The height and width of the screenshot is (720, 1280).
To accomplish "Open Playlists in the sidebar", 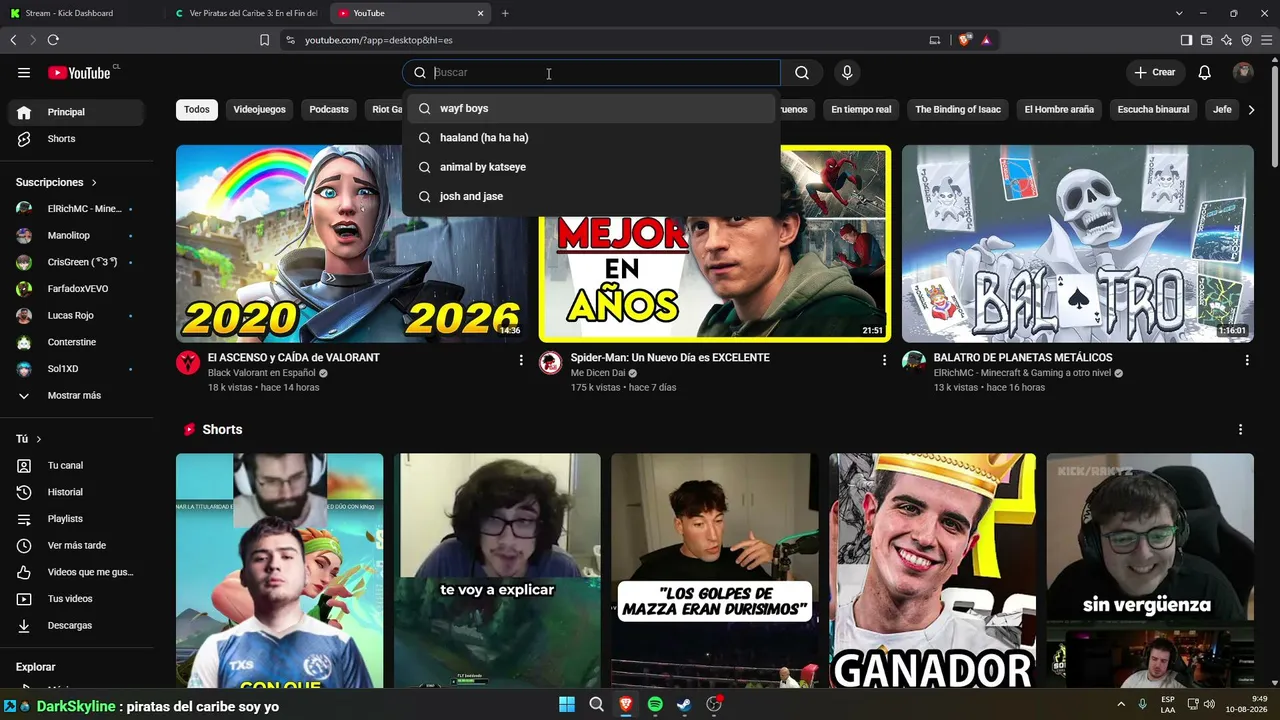I will click(x=76, y=519).
